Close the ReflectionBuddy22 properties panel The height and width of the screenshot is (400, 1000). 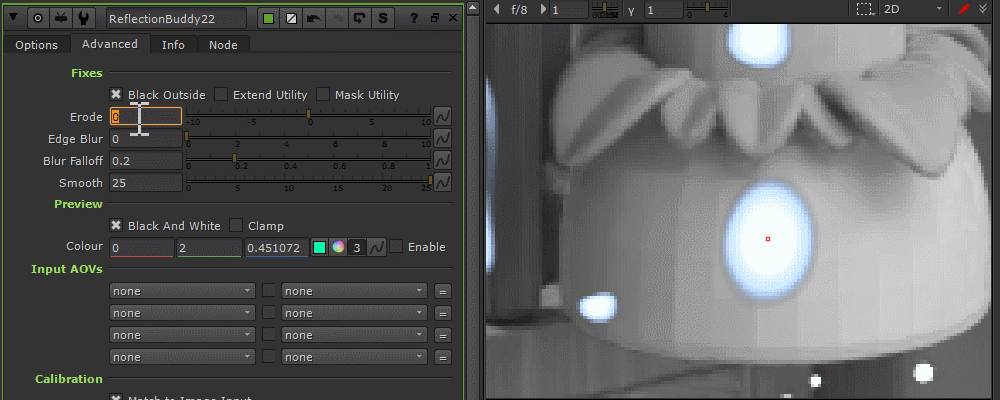[x=453, y=18]
